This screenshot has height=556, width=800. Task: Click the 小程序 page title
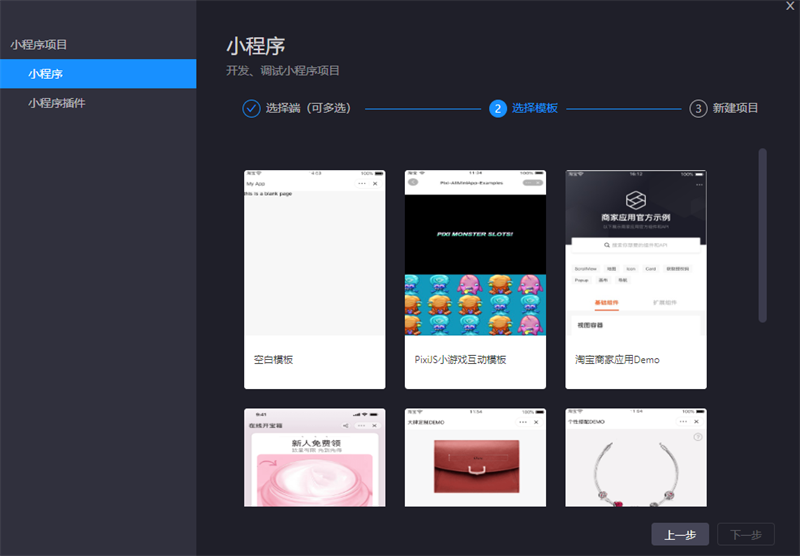[x=256, y=46]
